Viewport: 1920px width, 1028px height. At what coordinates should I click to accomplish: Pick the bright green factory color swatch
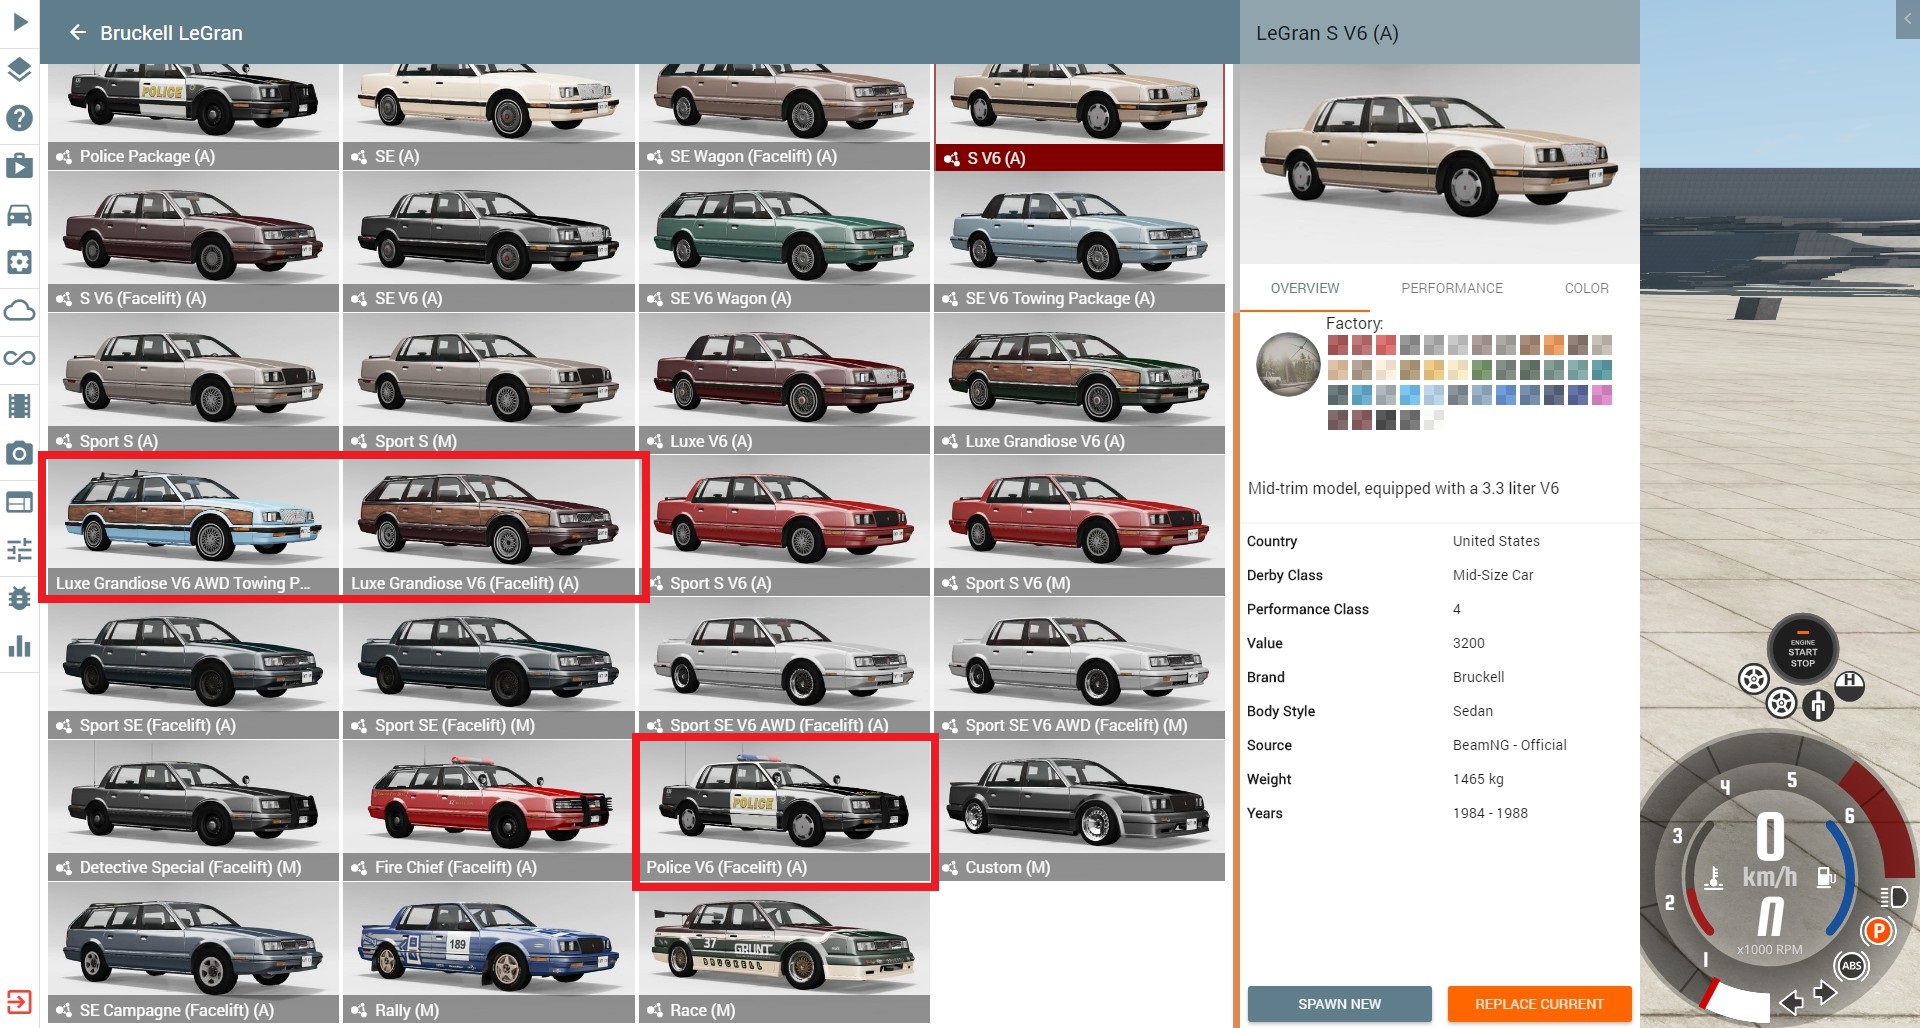pyautogui.click(x=1481, y=370)
